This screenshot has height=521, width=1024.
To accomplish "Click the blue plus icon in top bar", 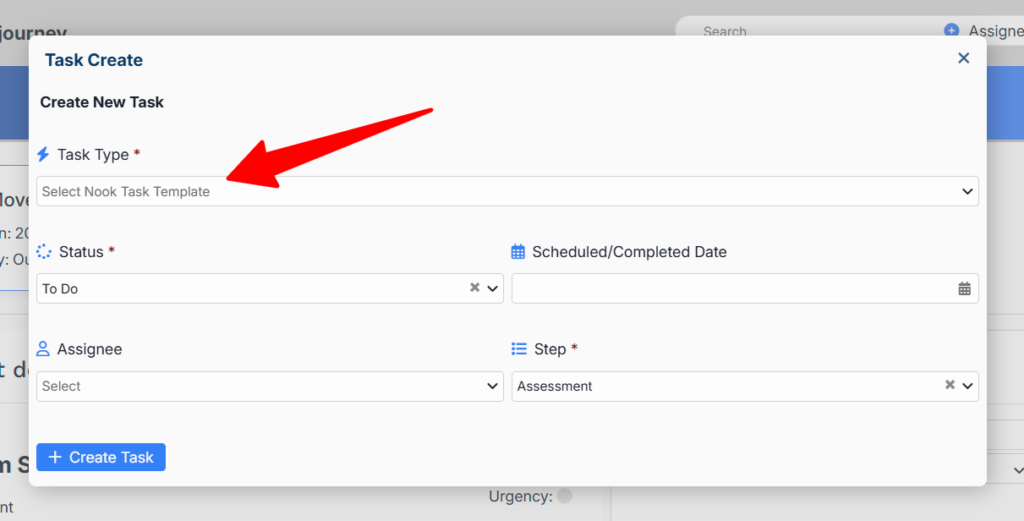I will tap(951, 31).
